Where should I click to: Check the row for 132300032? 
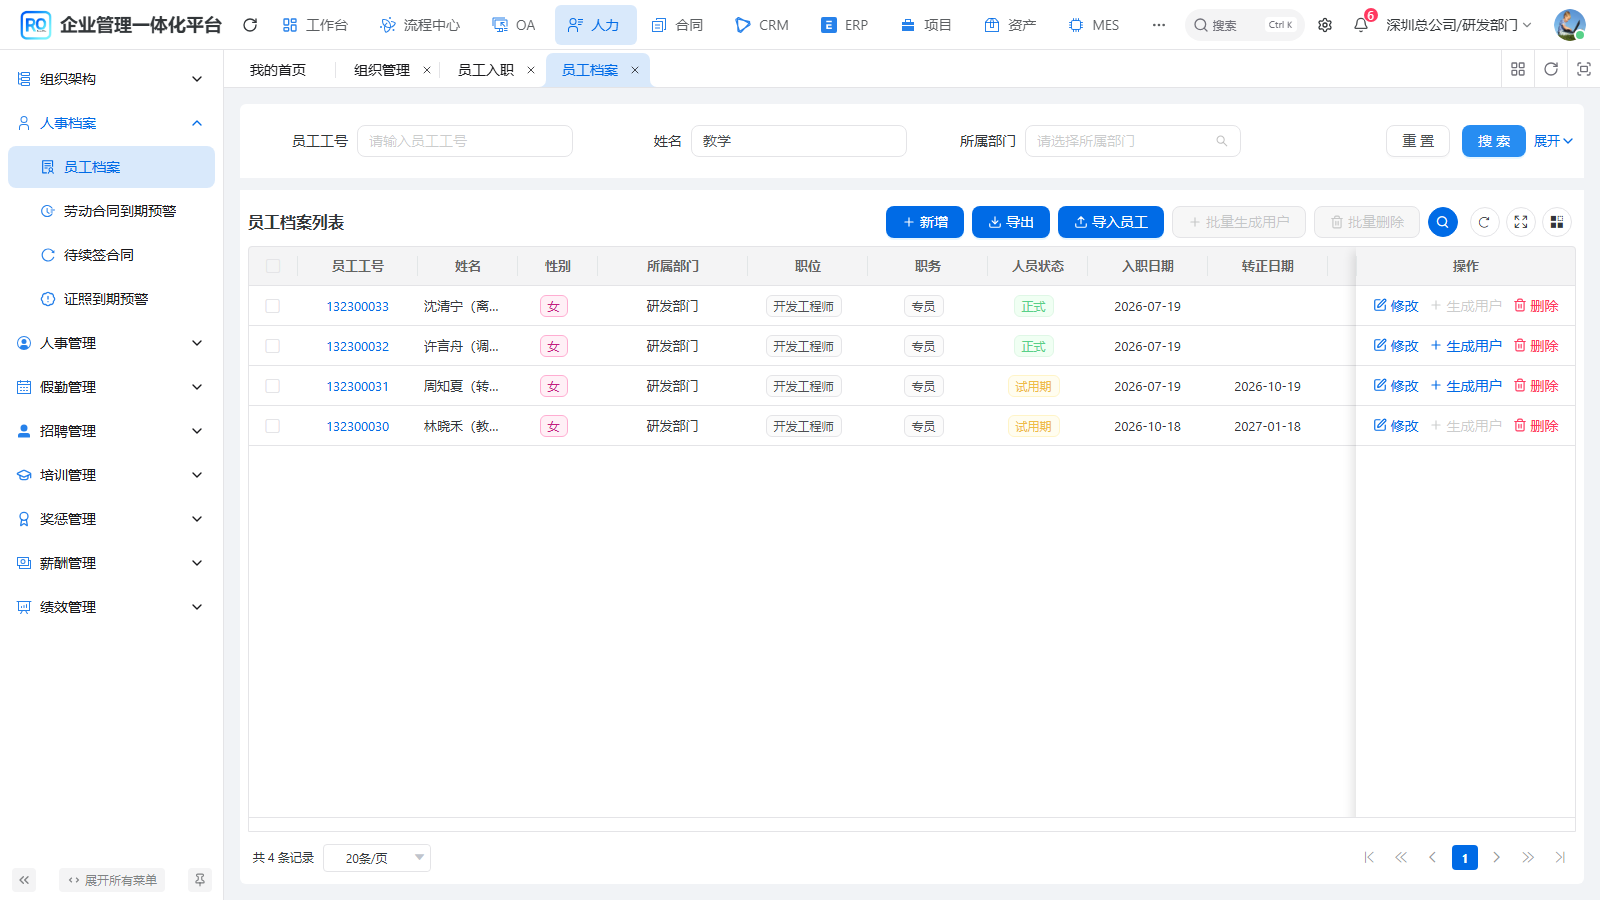(x=273, y=346)
